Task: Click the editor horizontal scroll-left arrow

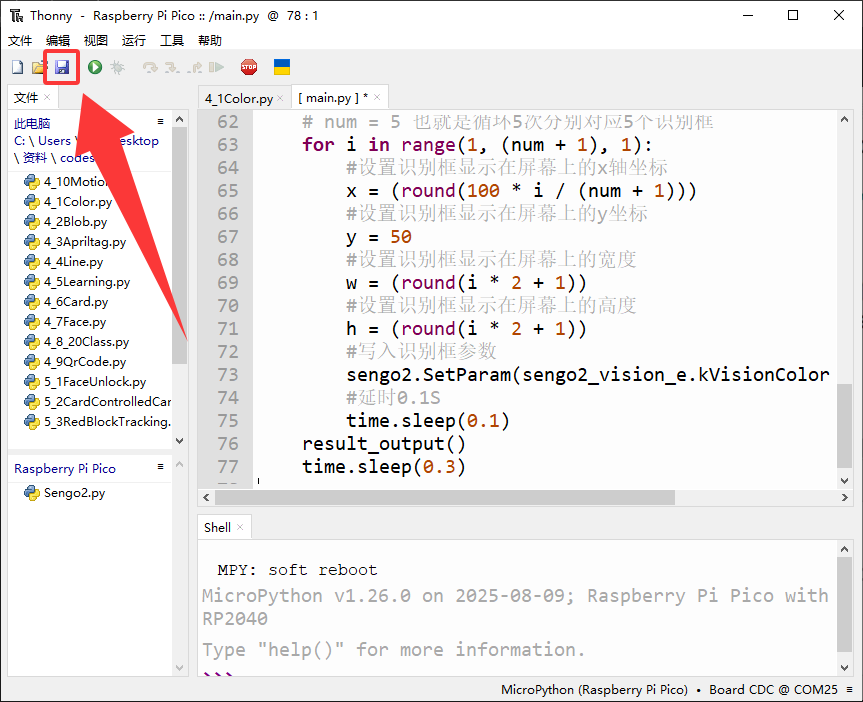Action: [x=206, y=497]
